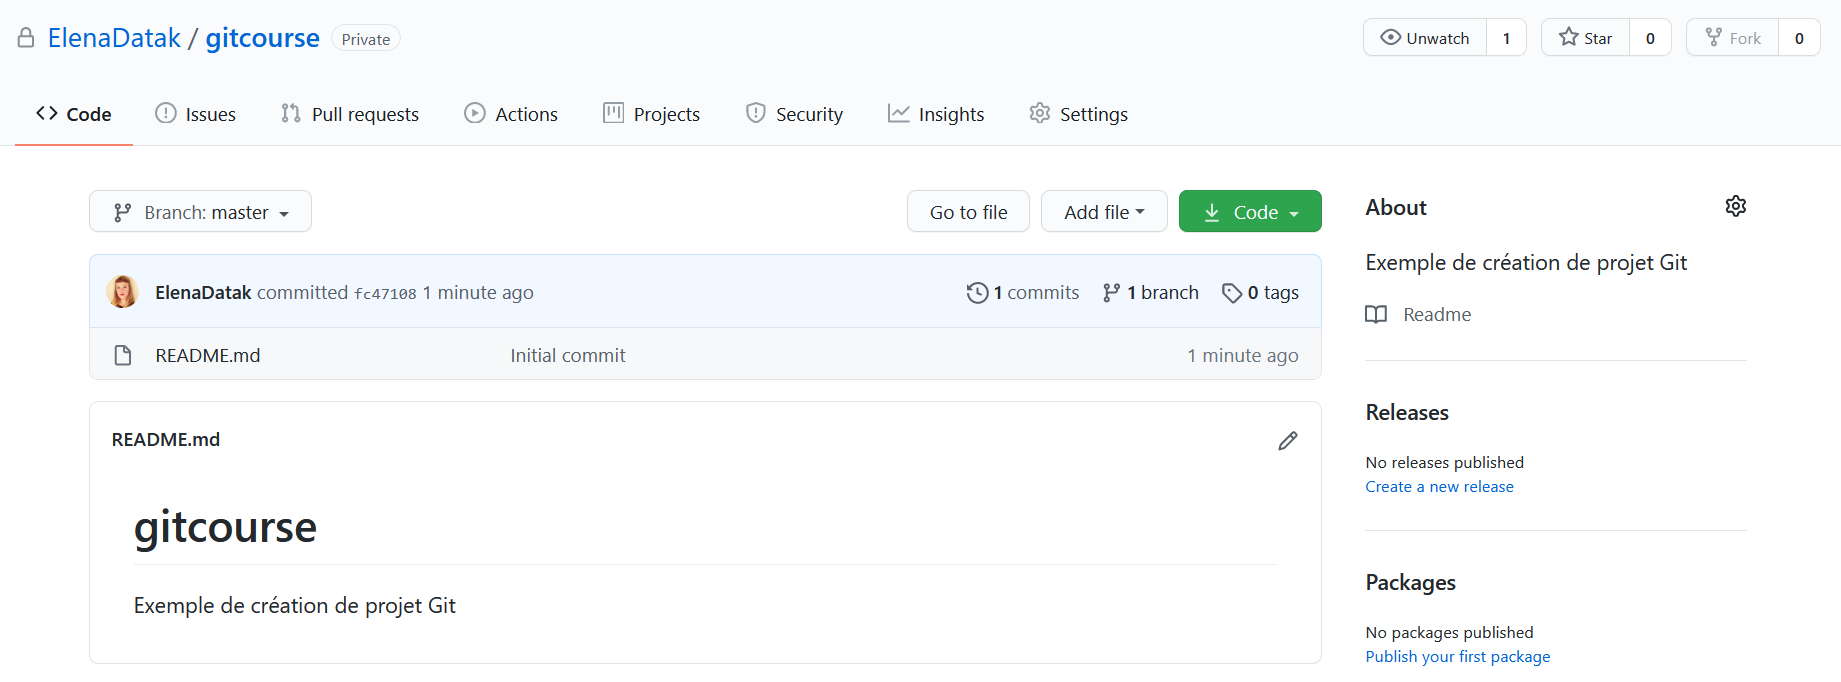Click the README.md panel header filename
The height and width of the screenshot is (682, 1841).
tap(166, 440)
